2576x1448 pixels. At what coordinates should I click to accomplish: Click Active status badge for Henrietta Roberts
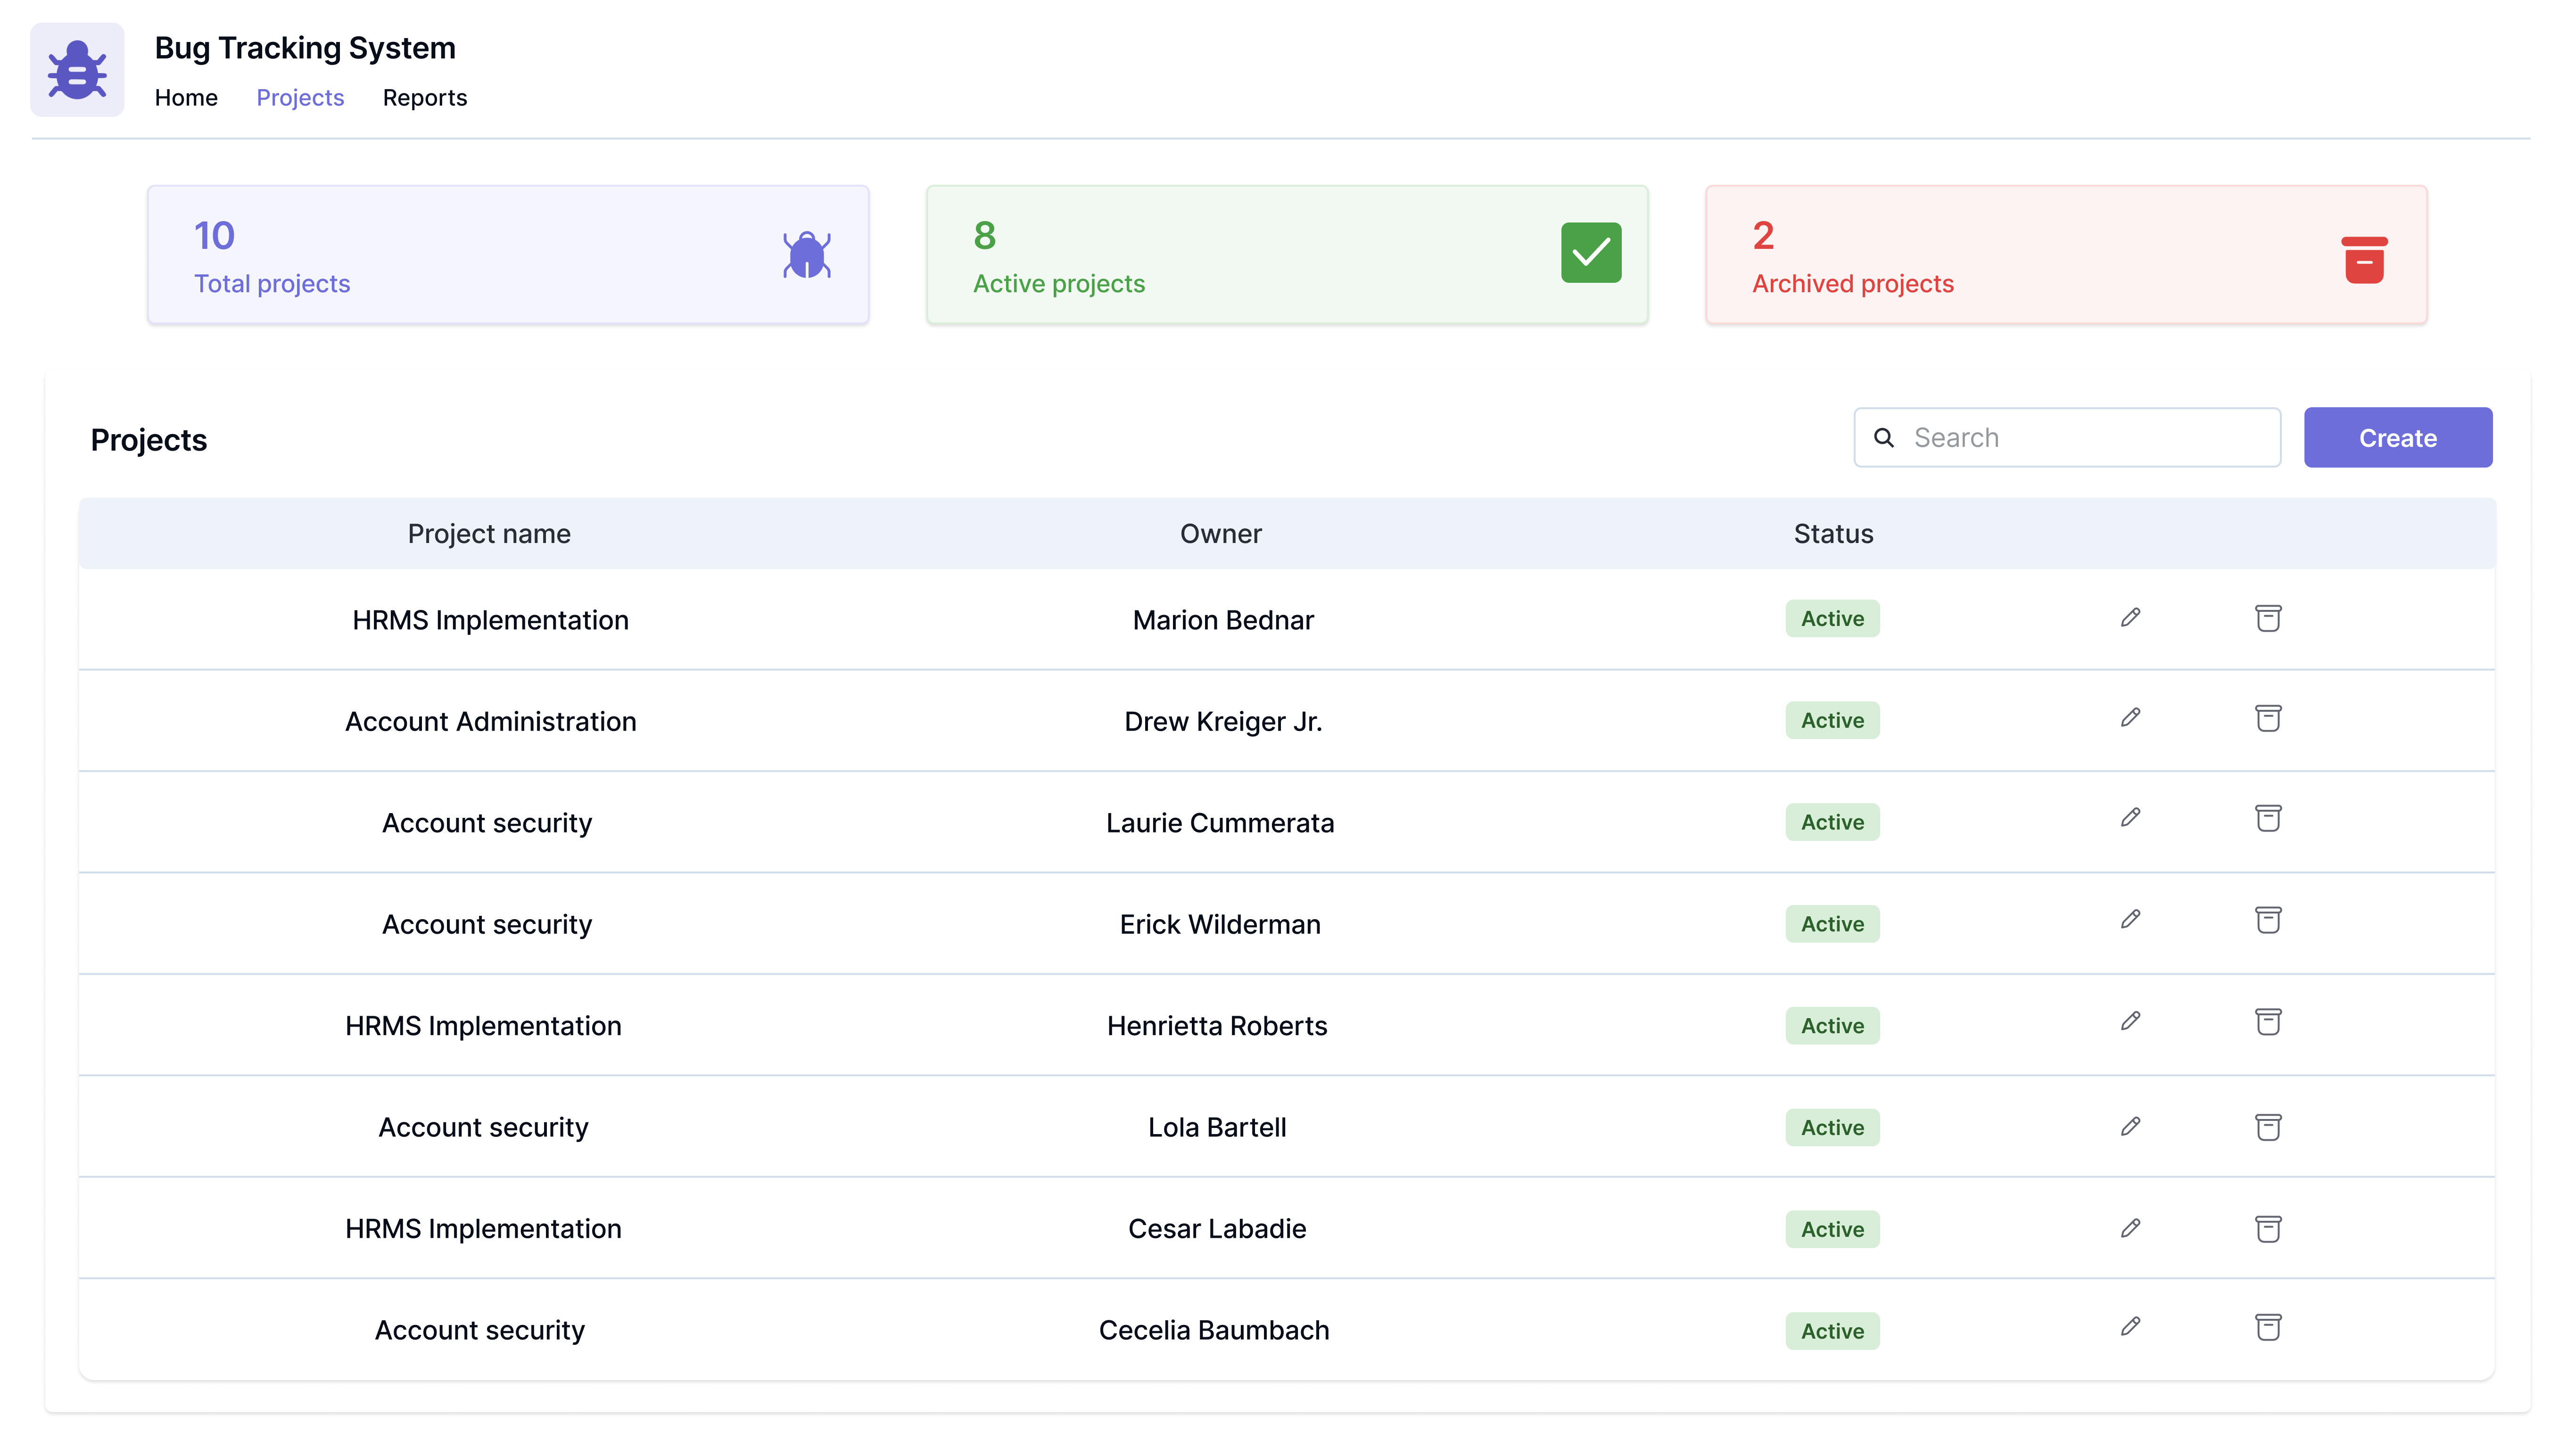(1832, 1026)
